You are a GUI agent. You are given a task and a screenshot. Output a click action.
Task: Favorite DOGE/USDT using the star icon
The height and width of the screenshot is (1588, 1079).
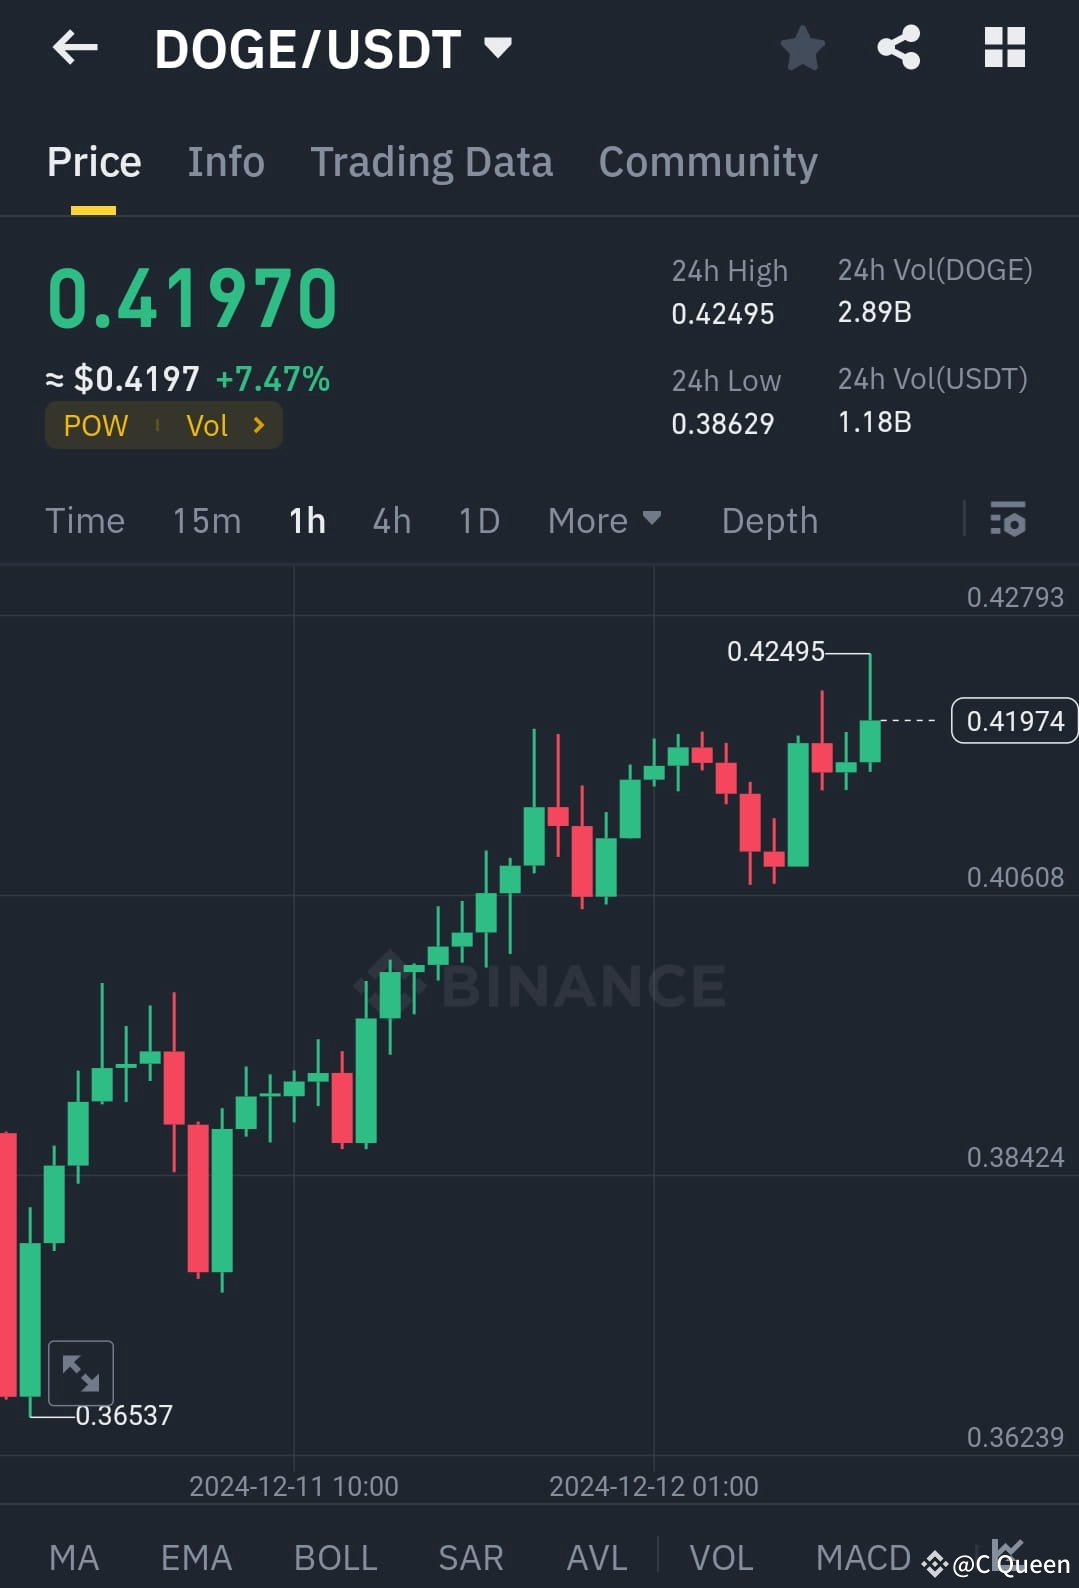click(x=802, y=47)
